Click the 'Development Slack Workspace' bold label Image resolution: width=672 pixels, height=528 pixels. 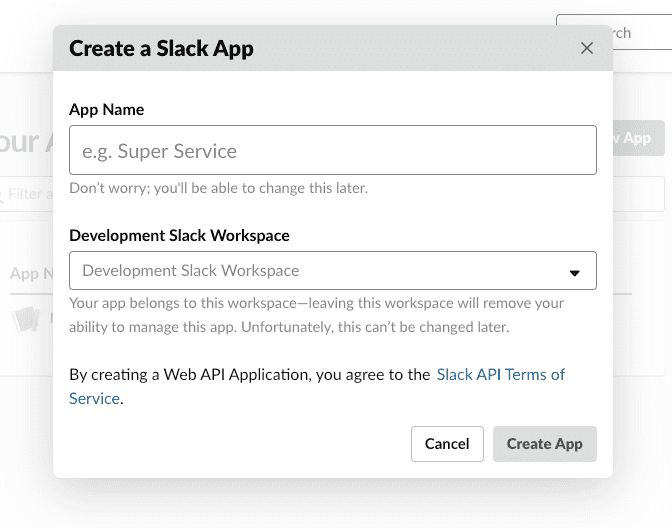179,235
